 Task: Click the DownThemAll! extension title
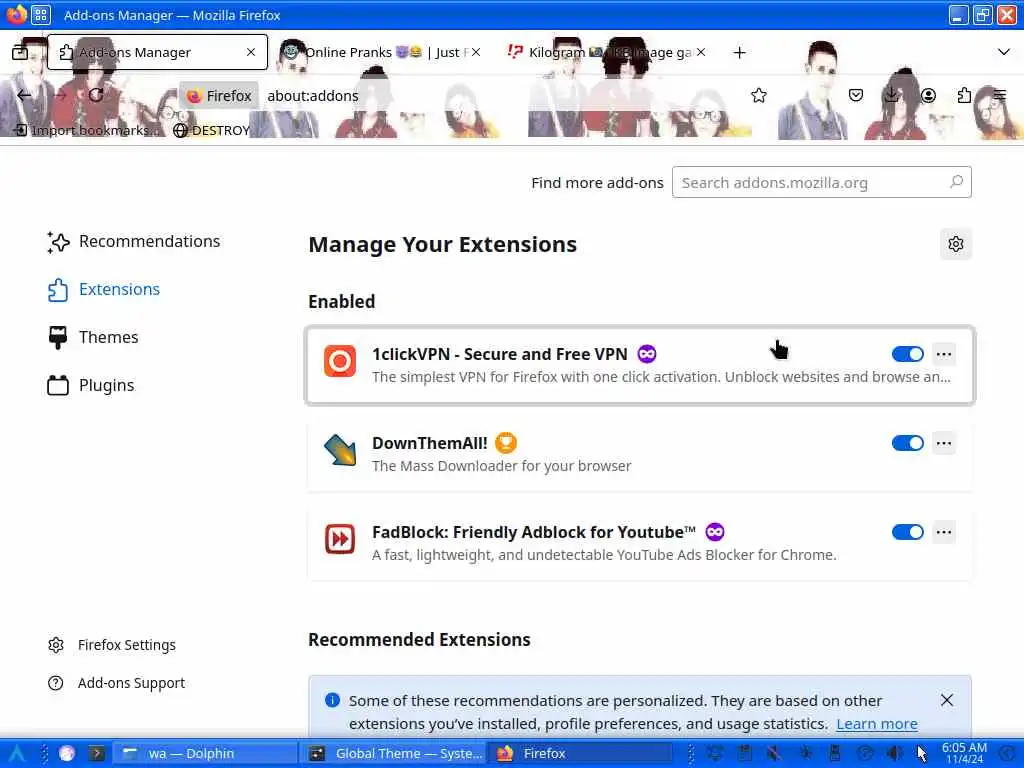[430, 443]
